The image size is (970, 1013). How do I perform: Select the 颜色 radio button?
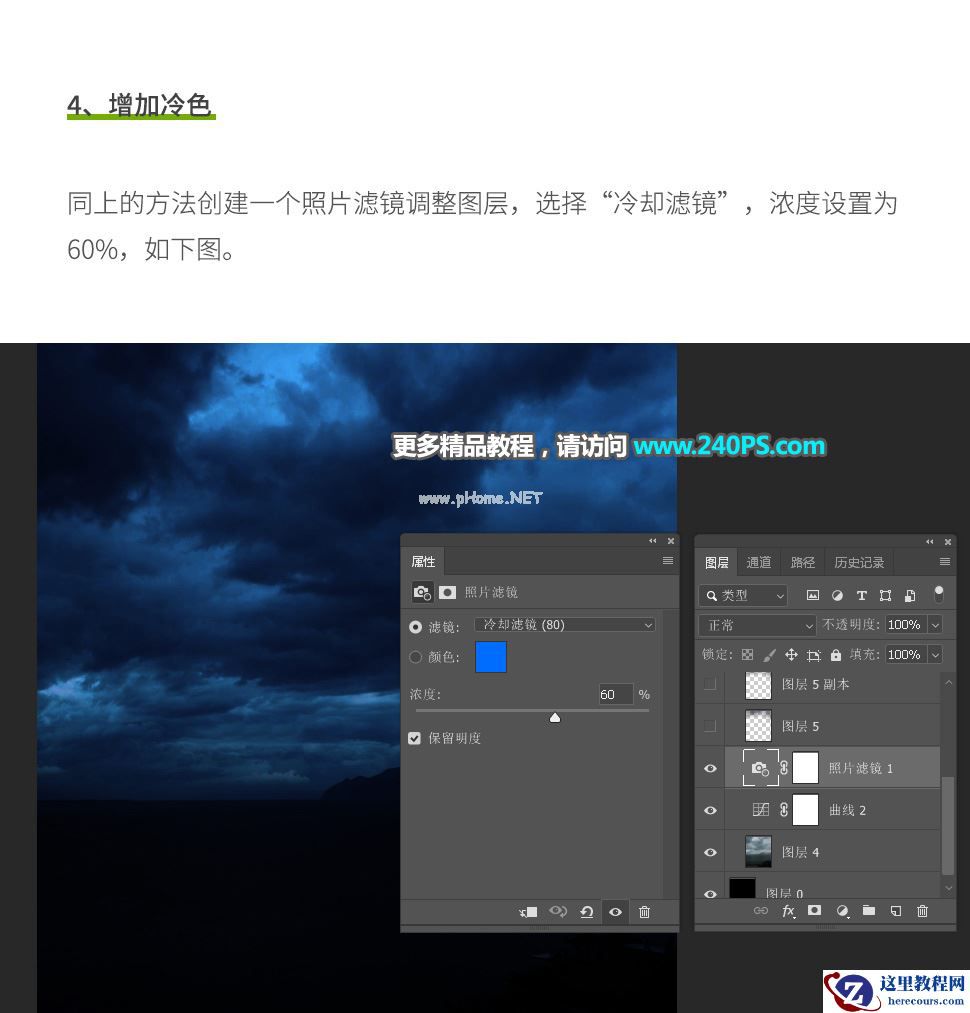[415, 657]
